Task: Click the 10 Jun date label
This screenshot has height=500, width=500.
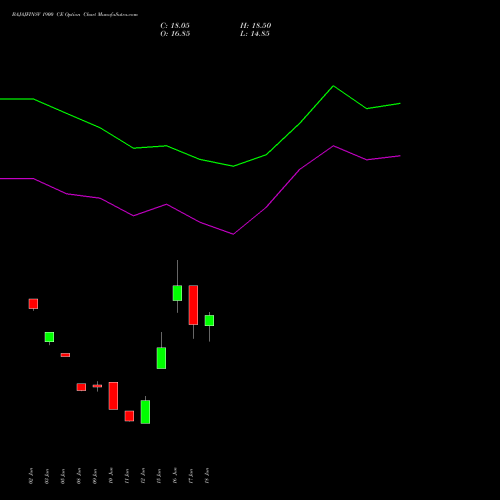Action: (x=111, y=476)
